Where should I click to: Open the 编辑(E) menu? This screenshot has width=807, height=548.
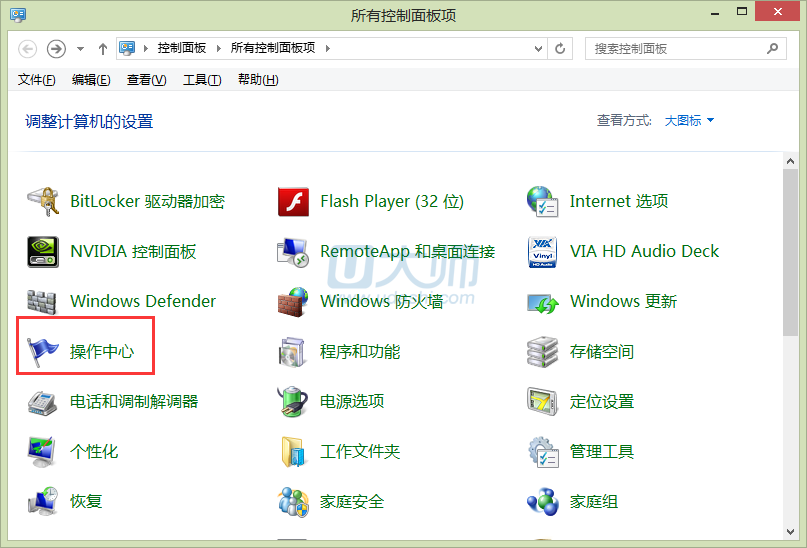pyautogui.click(x=91, y=80)
